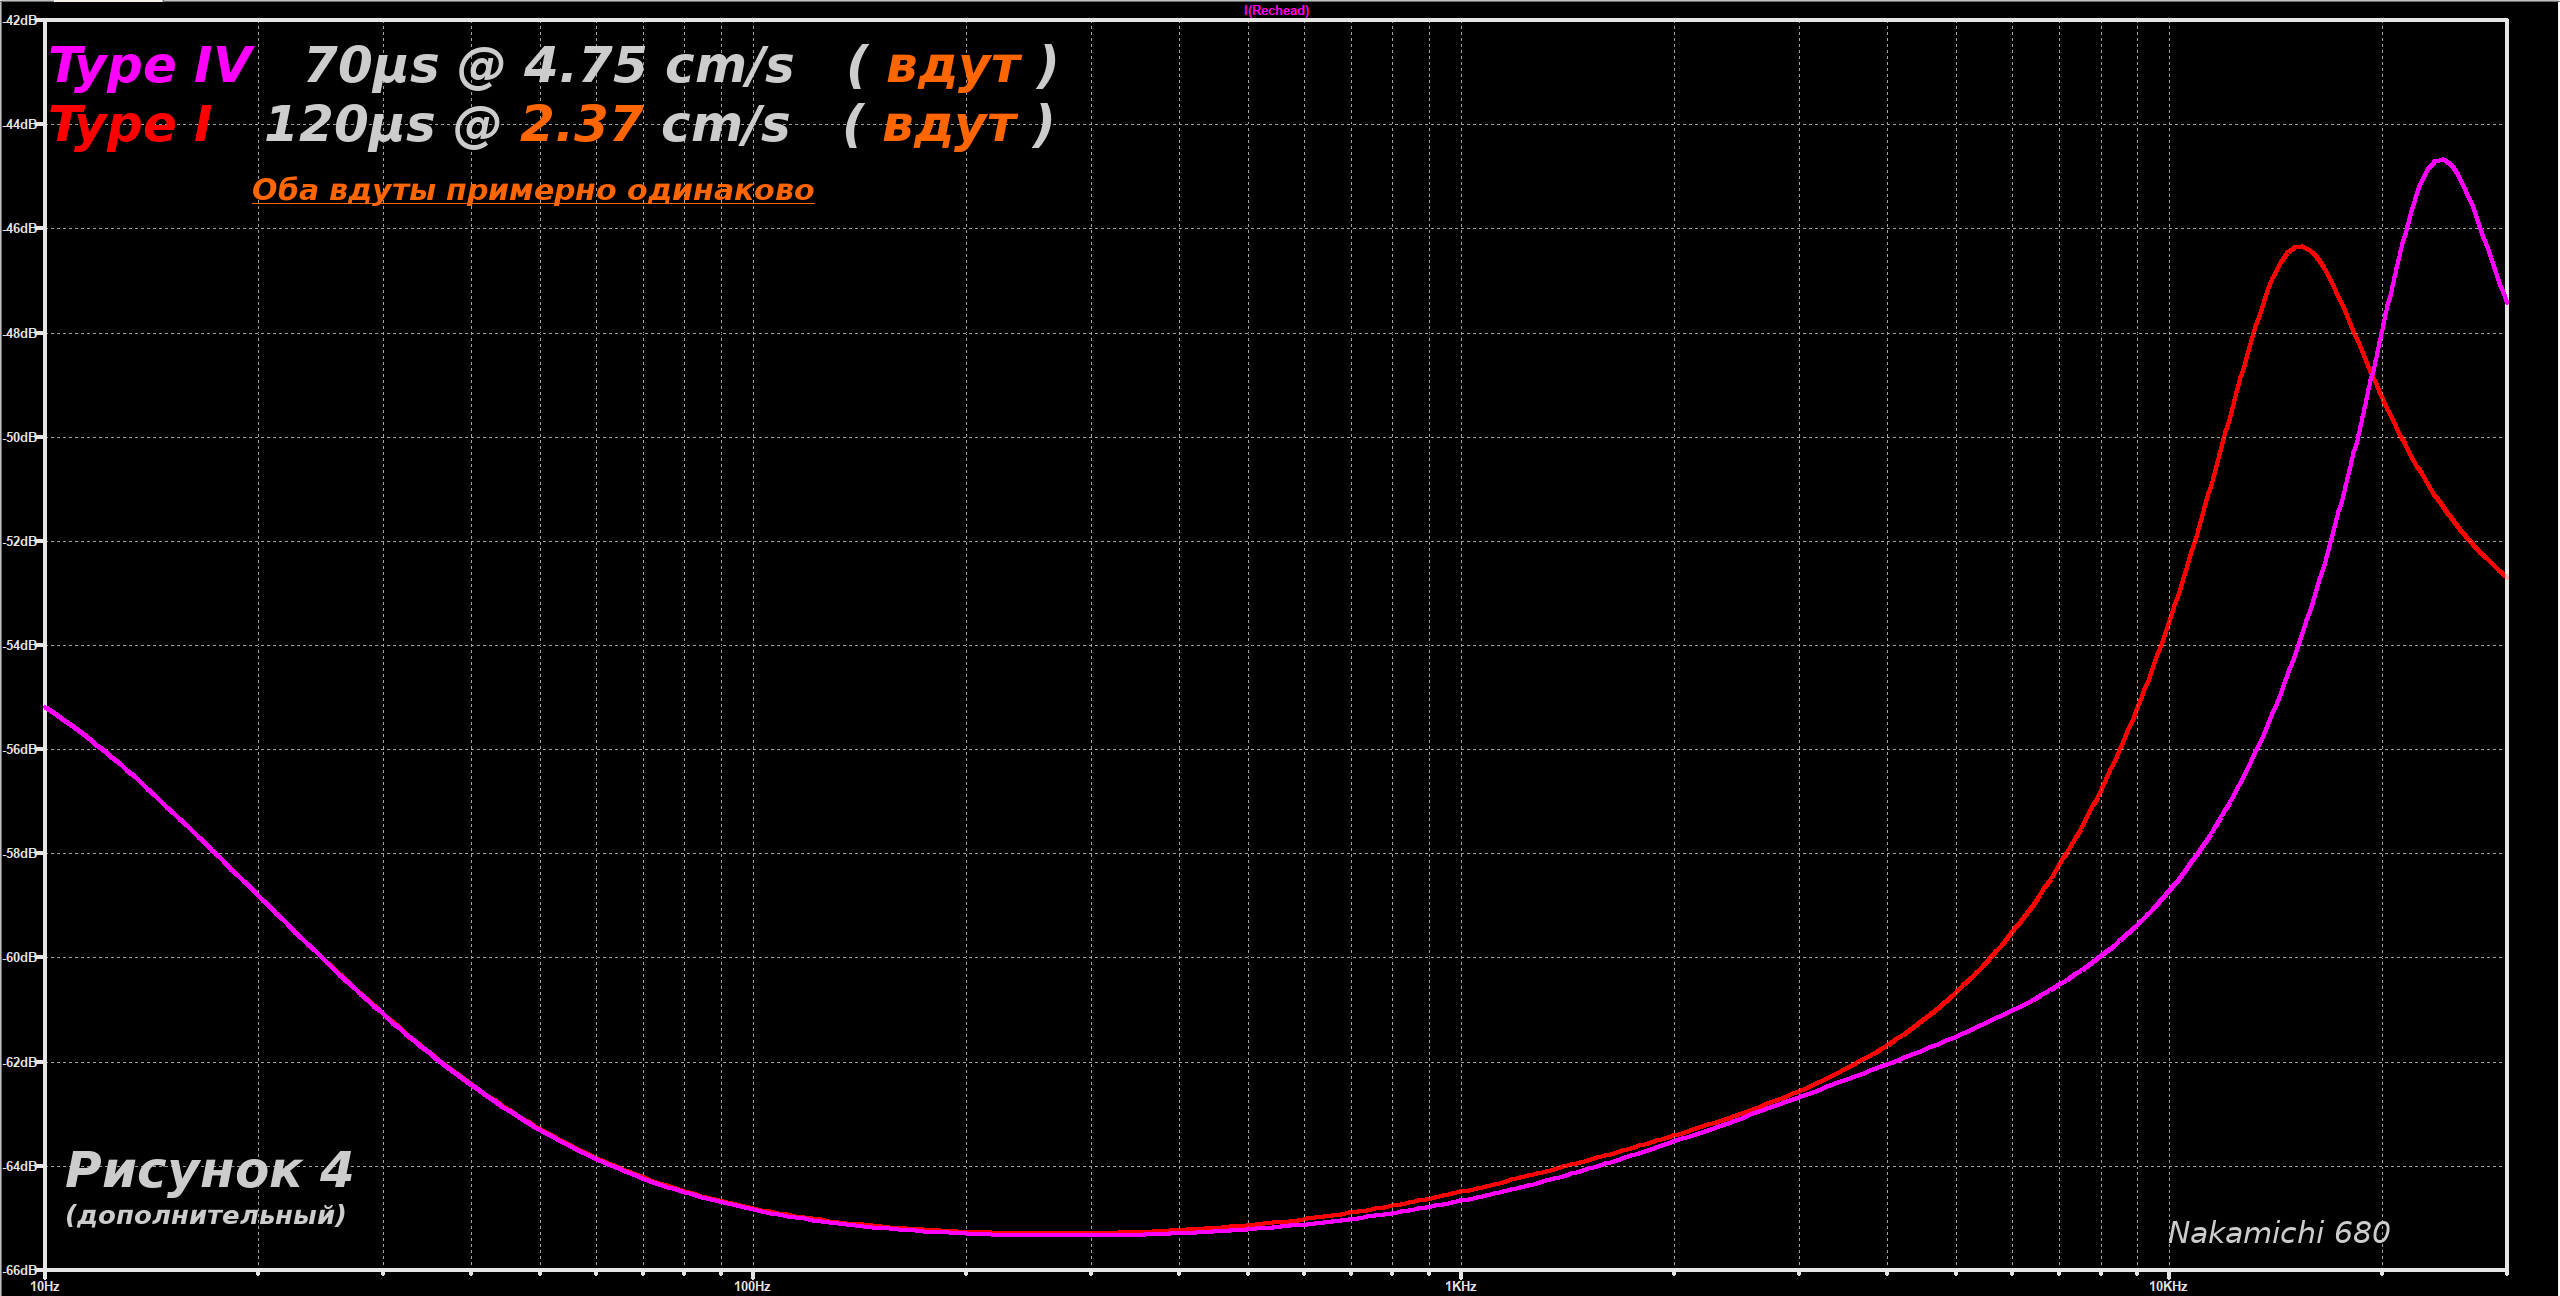The width and height of the screenshot is (2560, 1296).
Task: Click the 100Hz frequency axis label
Action: pos(752,1286)
